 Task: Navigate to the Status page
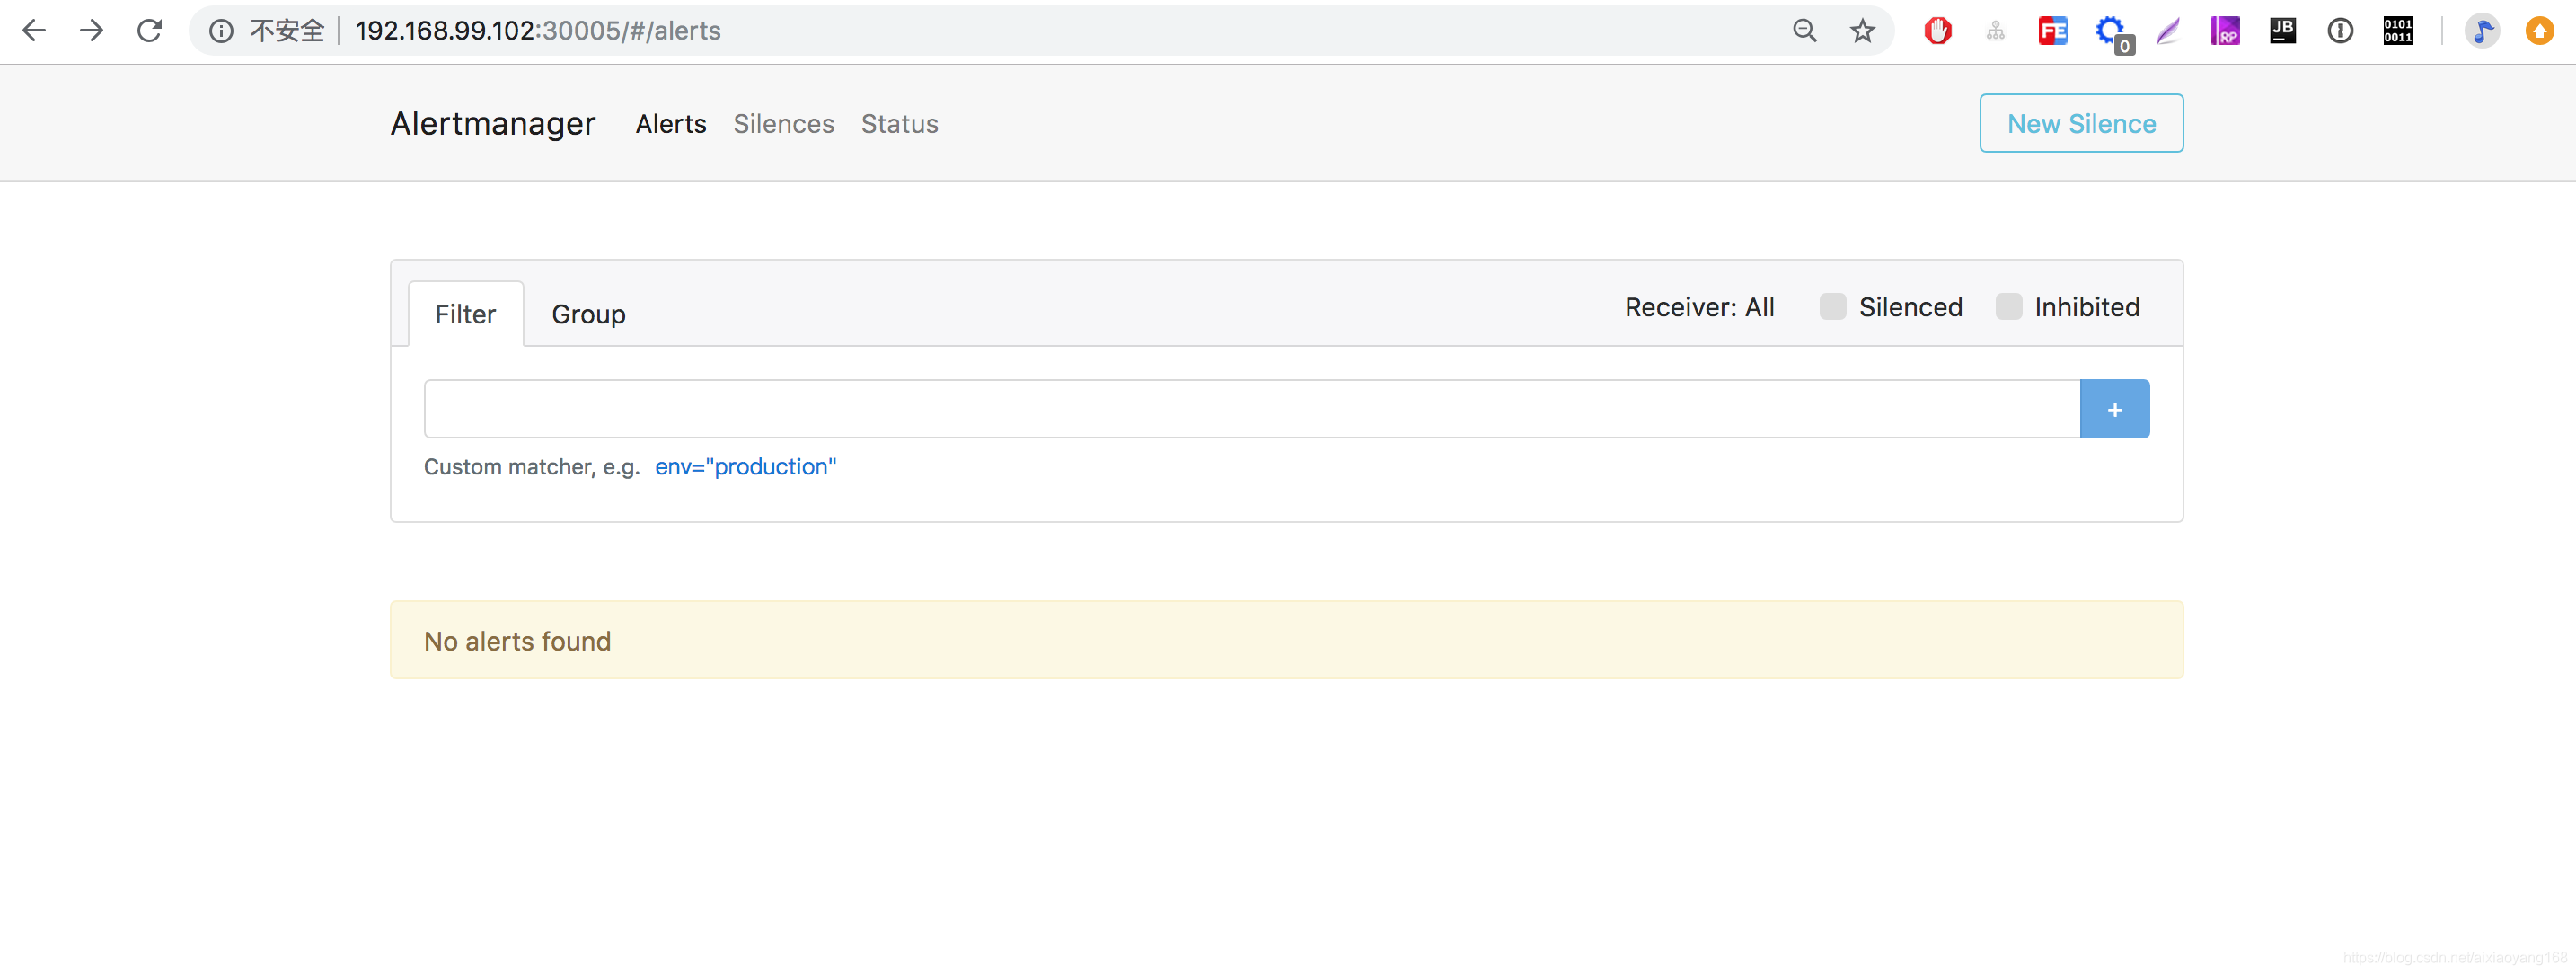[x=899, y=123]
